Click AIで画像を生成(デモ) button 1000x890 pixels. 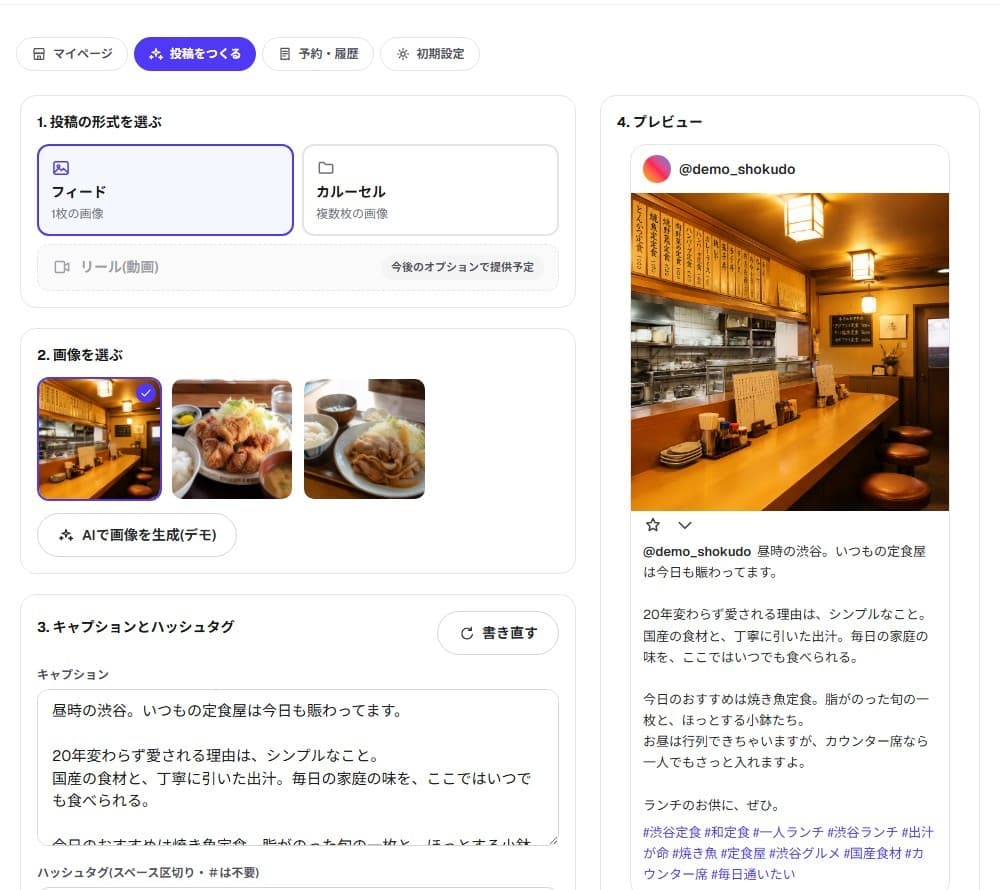point(136,535)
